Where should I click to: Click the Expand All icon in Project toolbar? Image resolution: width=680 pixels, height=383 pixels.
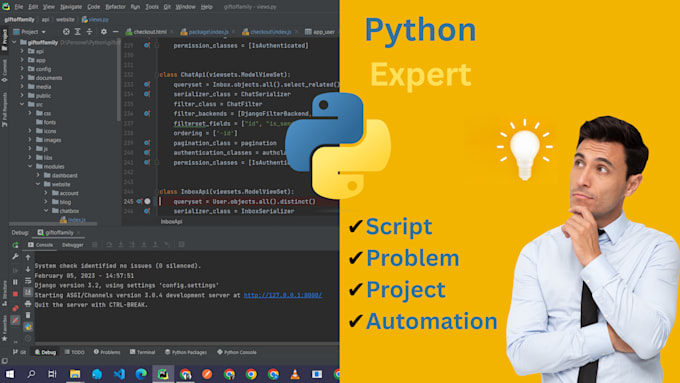(78, 32)
